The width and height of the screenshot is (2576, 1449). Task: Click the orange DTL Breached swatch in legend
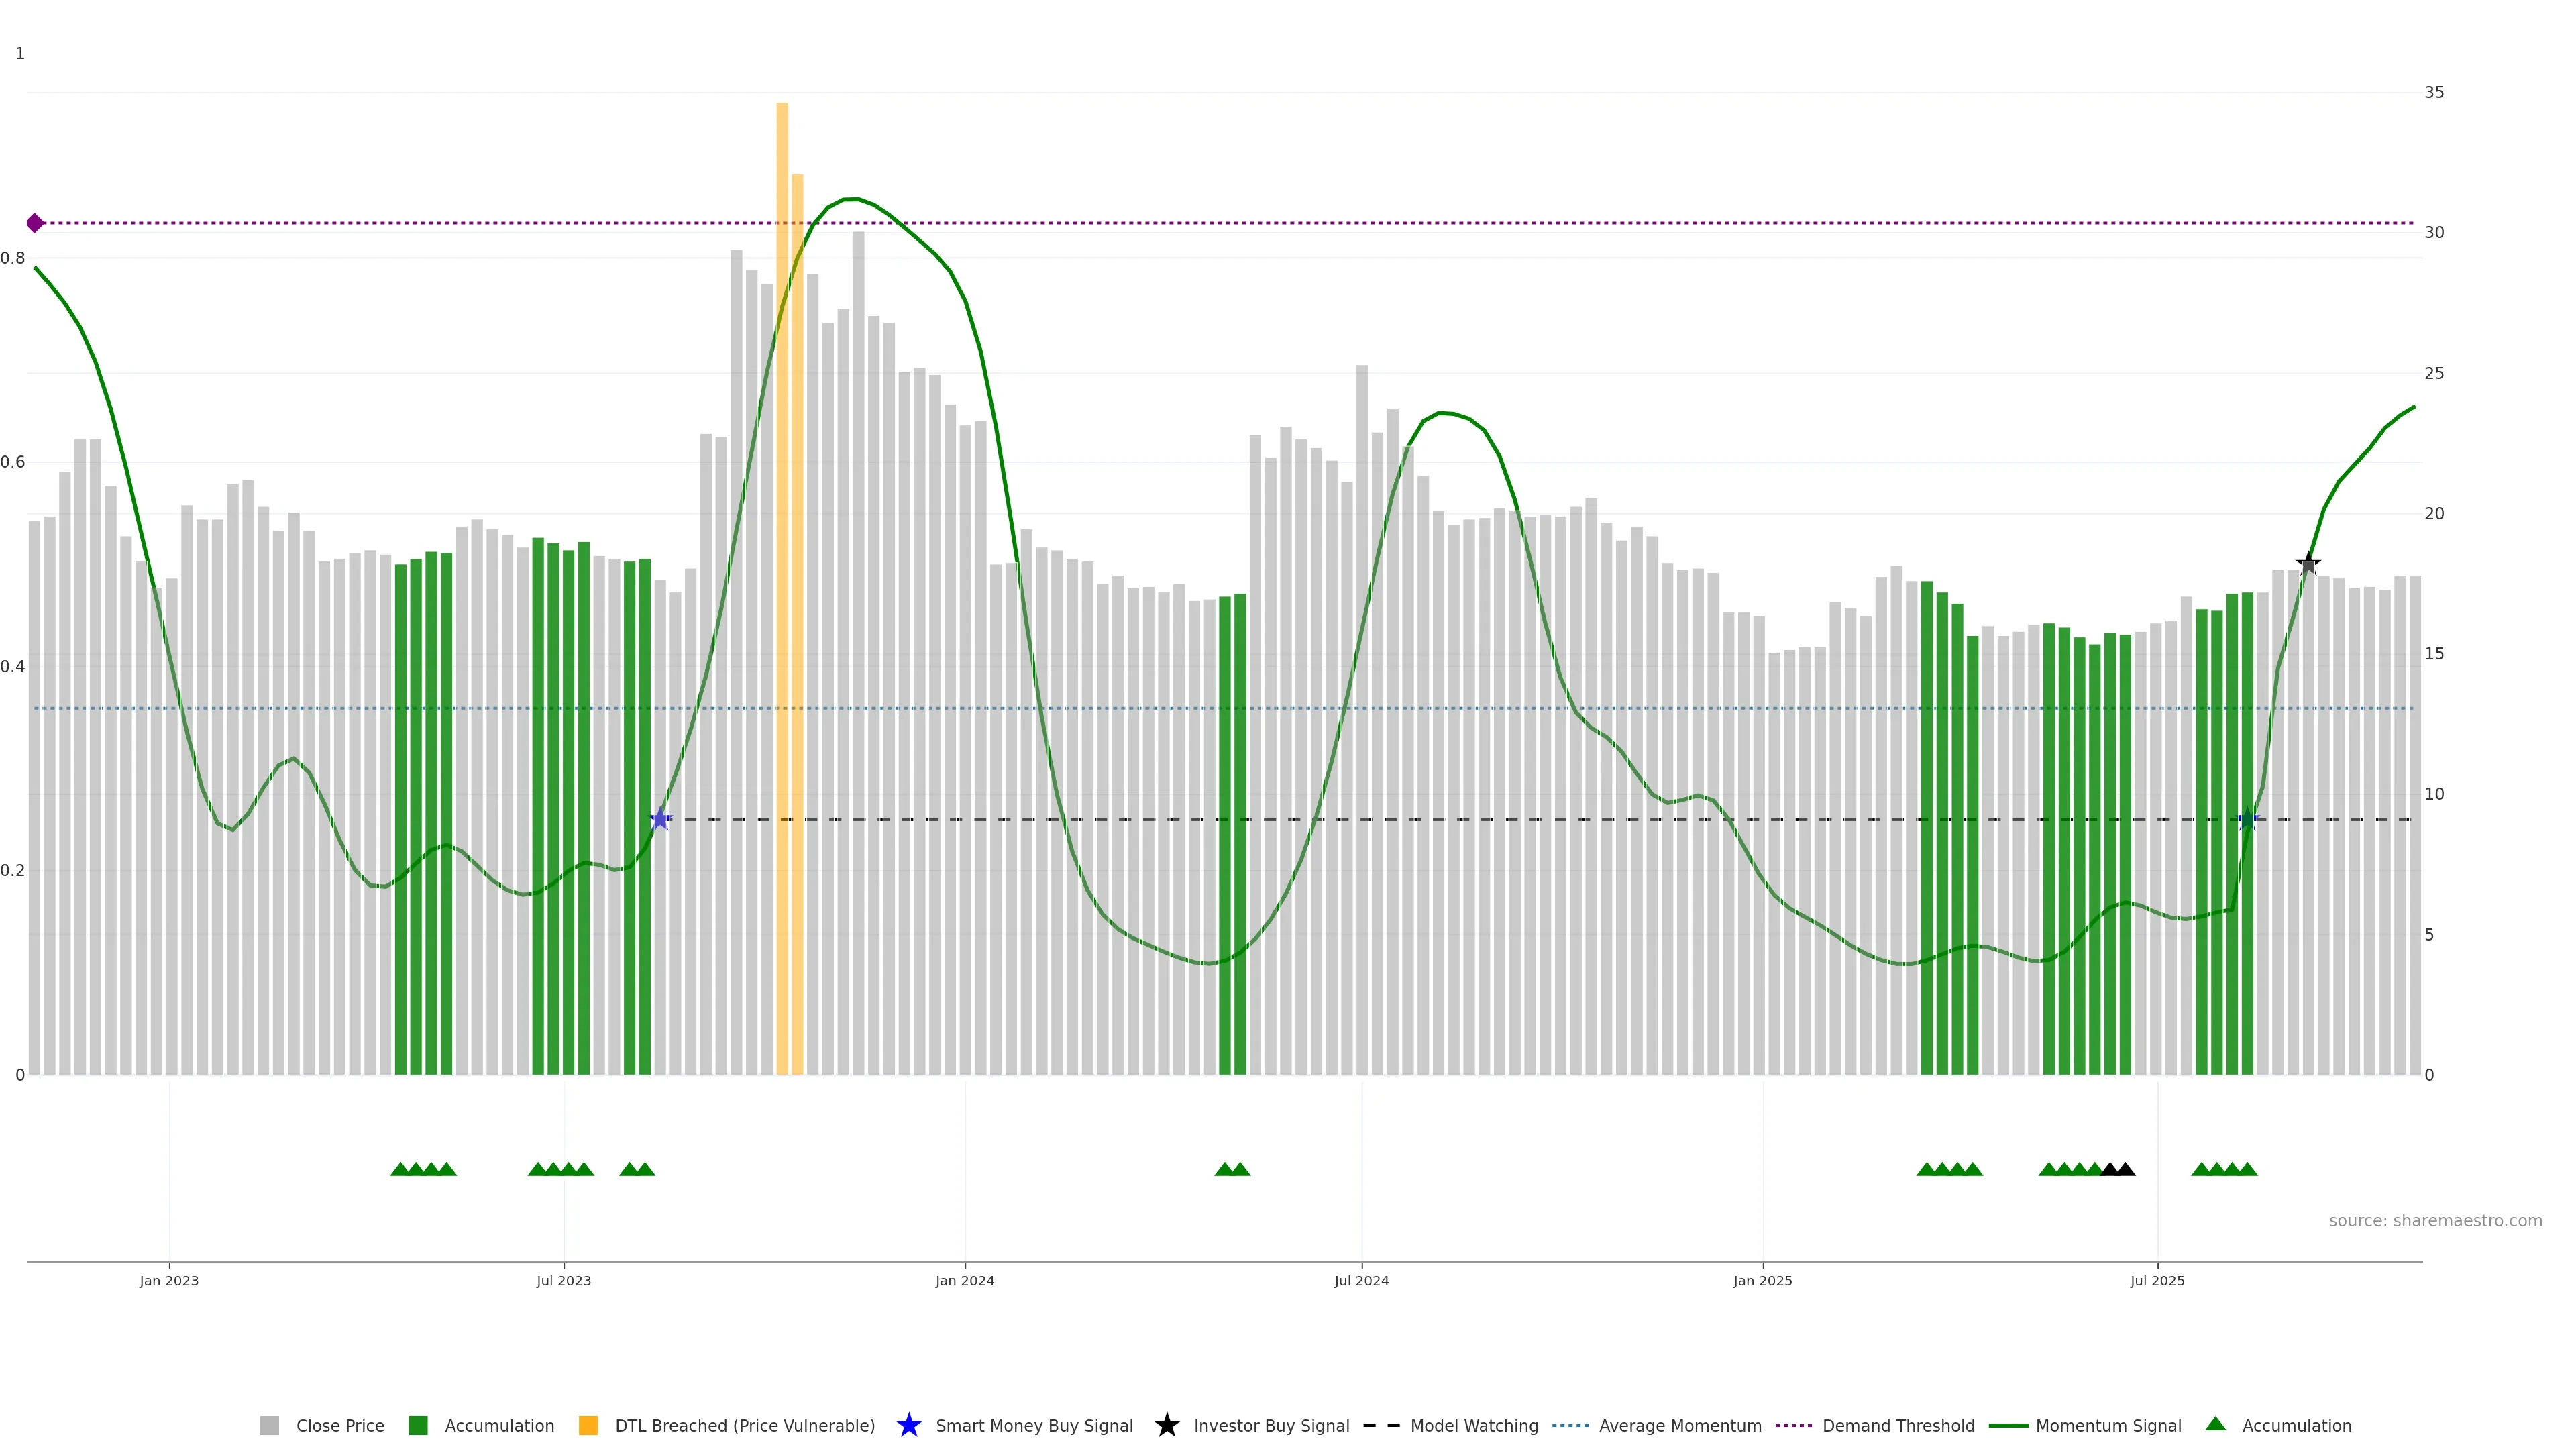[588, 1426]
